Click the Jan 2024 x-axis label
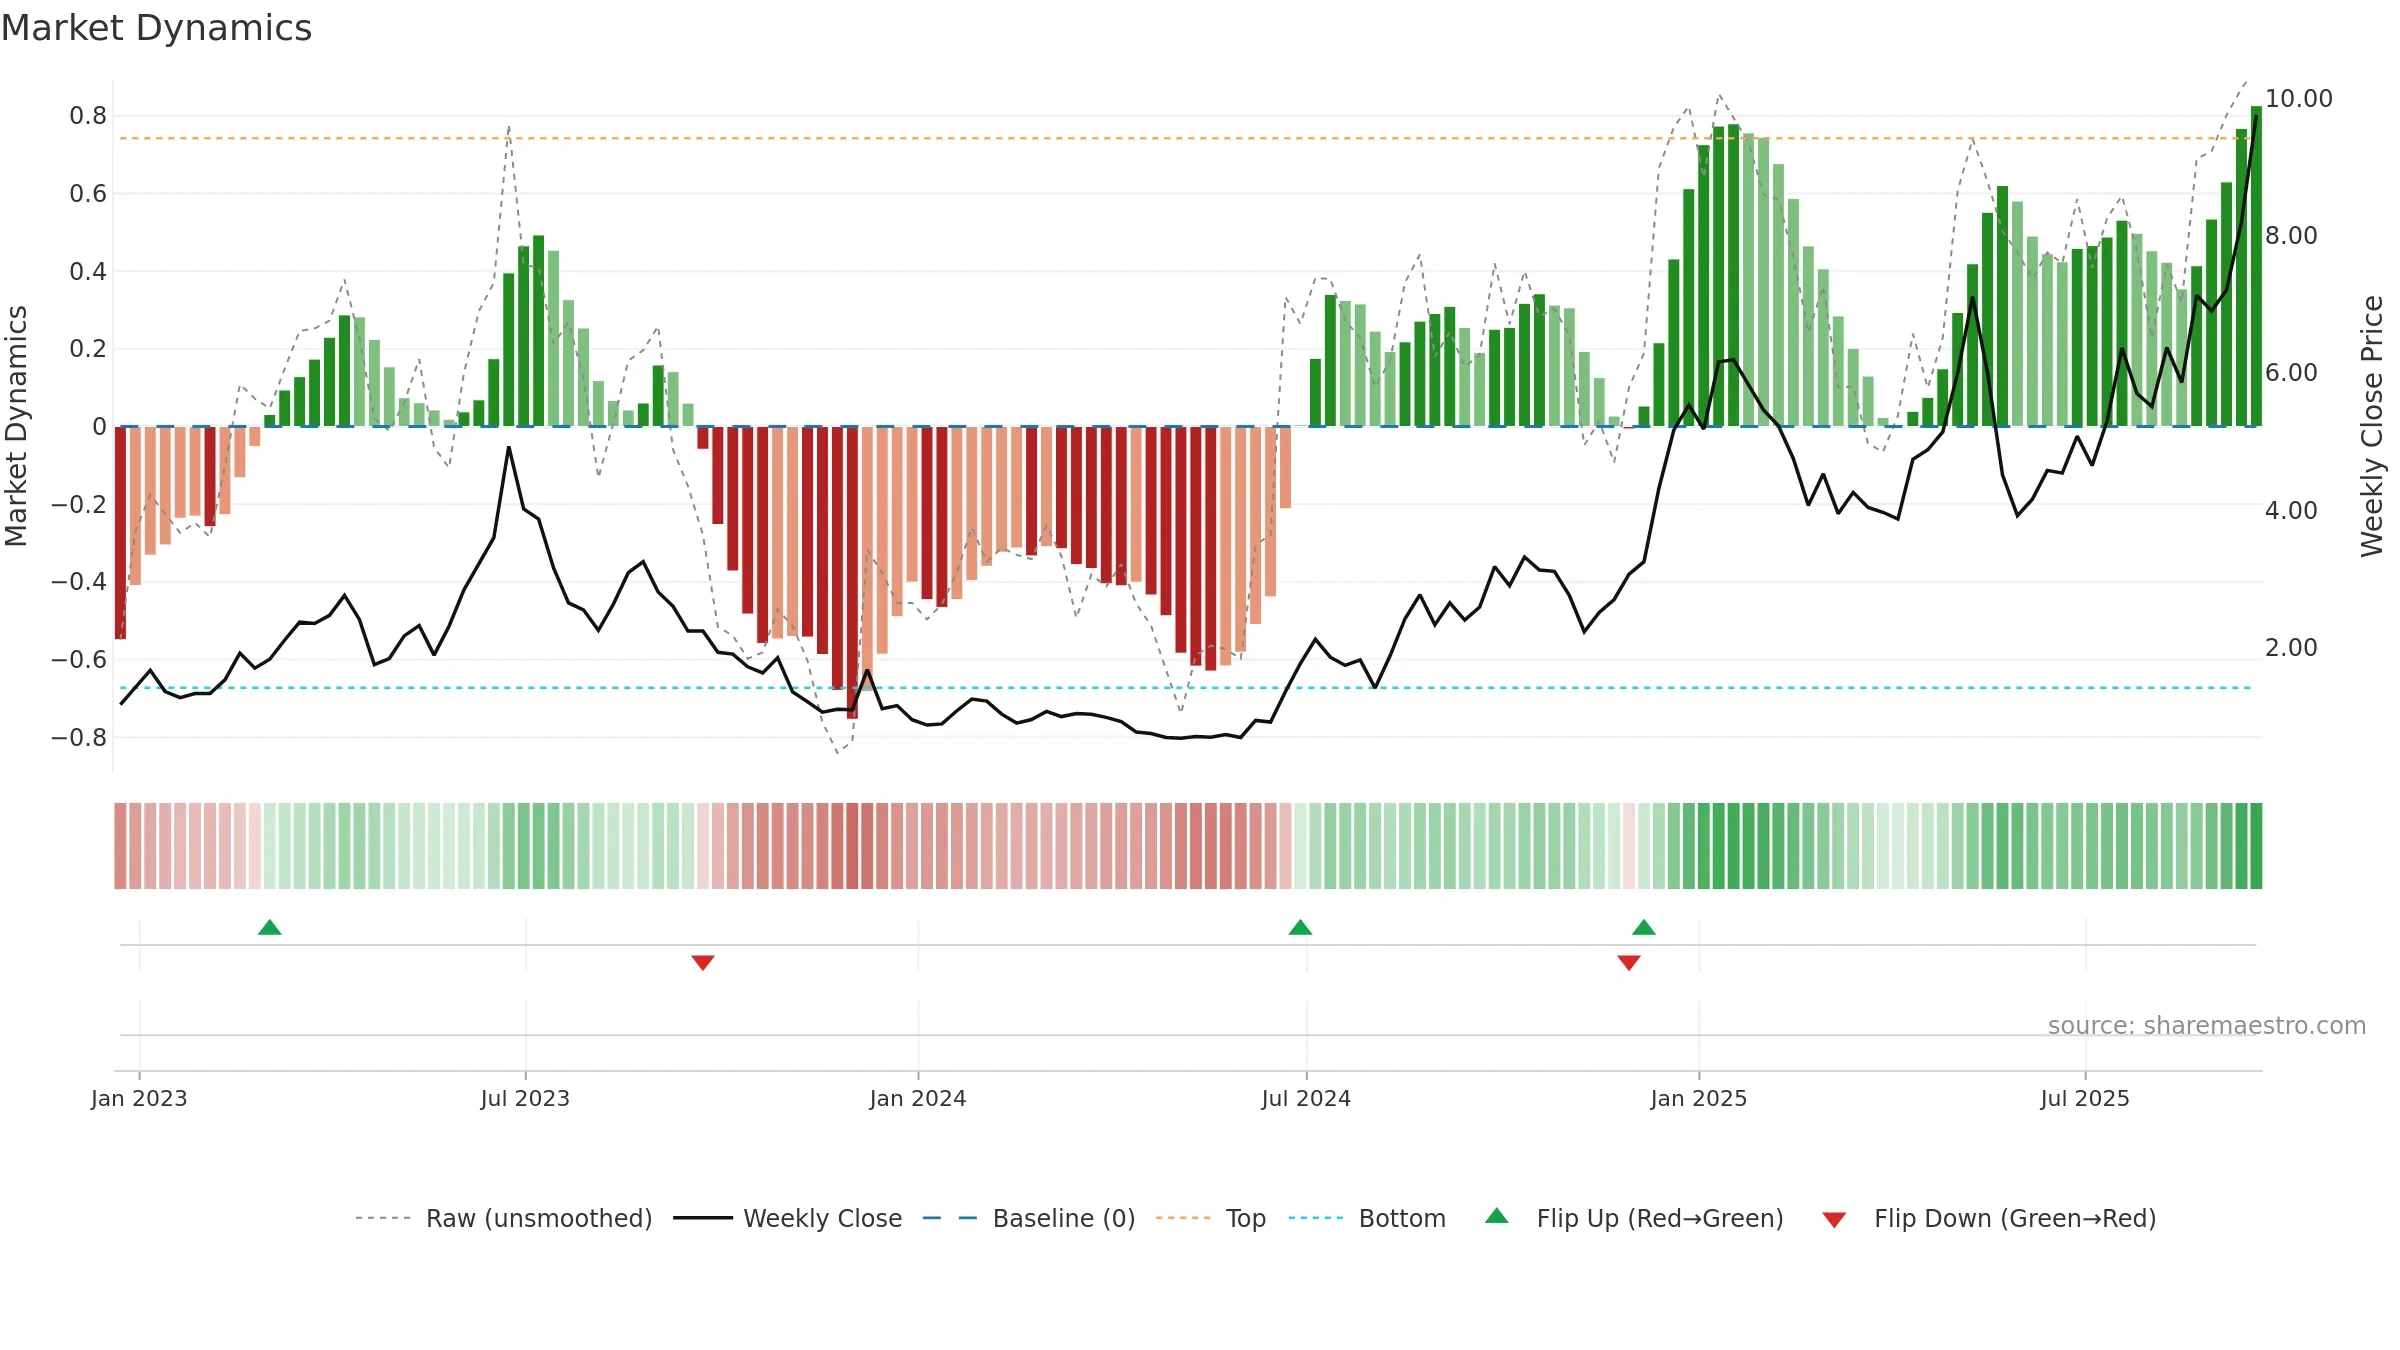2400x1350 pixels. point(918,1098)
